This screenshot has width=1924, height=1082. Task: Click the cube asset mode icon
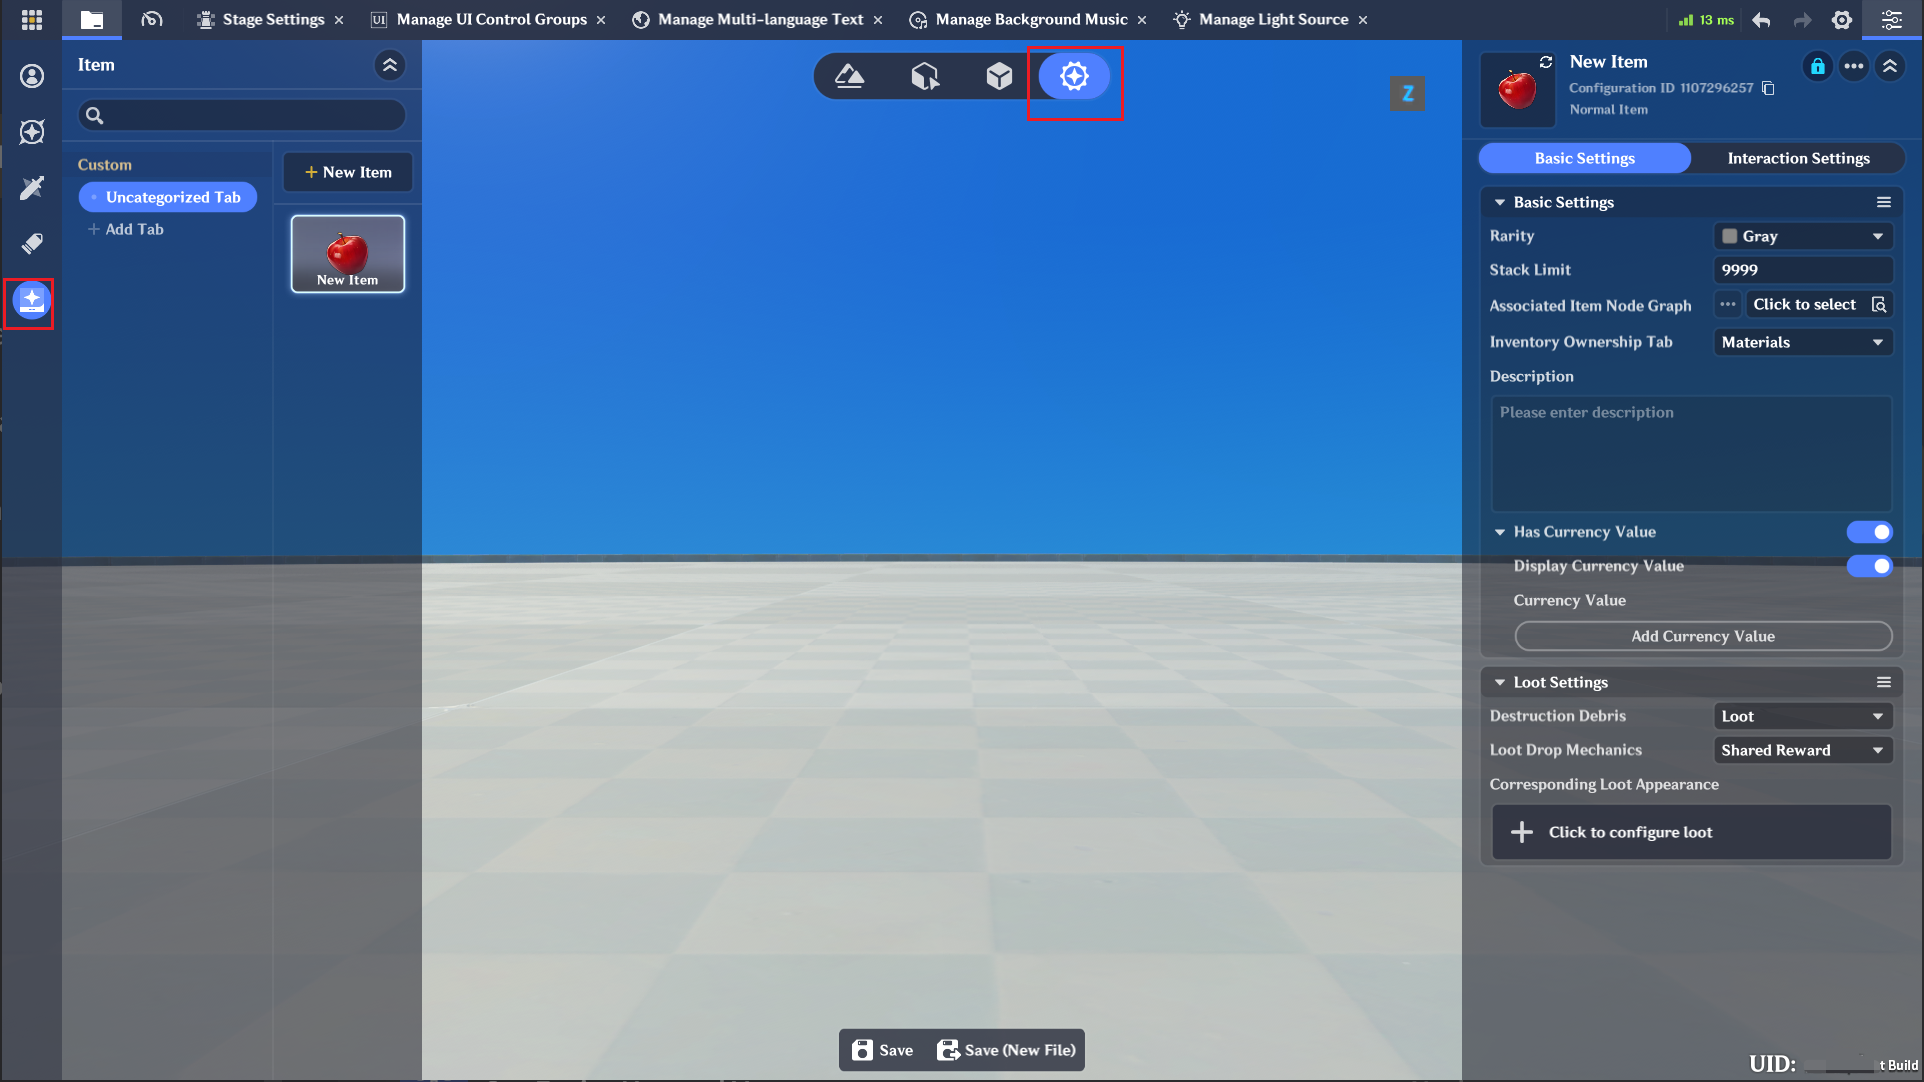(x=998, y=76)
